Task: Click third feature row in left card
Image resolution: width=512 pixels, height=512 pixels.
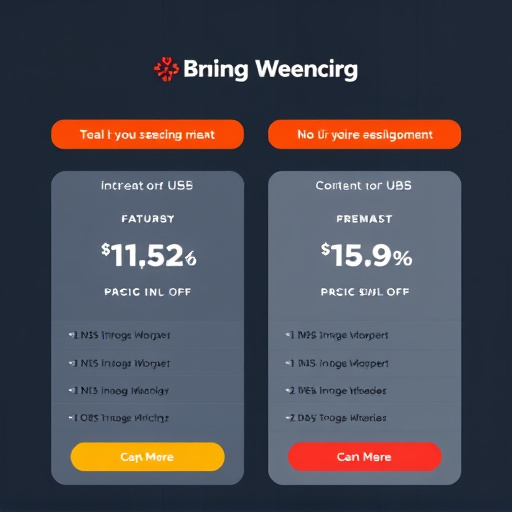Action: click(147, 390)
